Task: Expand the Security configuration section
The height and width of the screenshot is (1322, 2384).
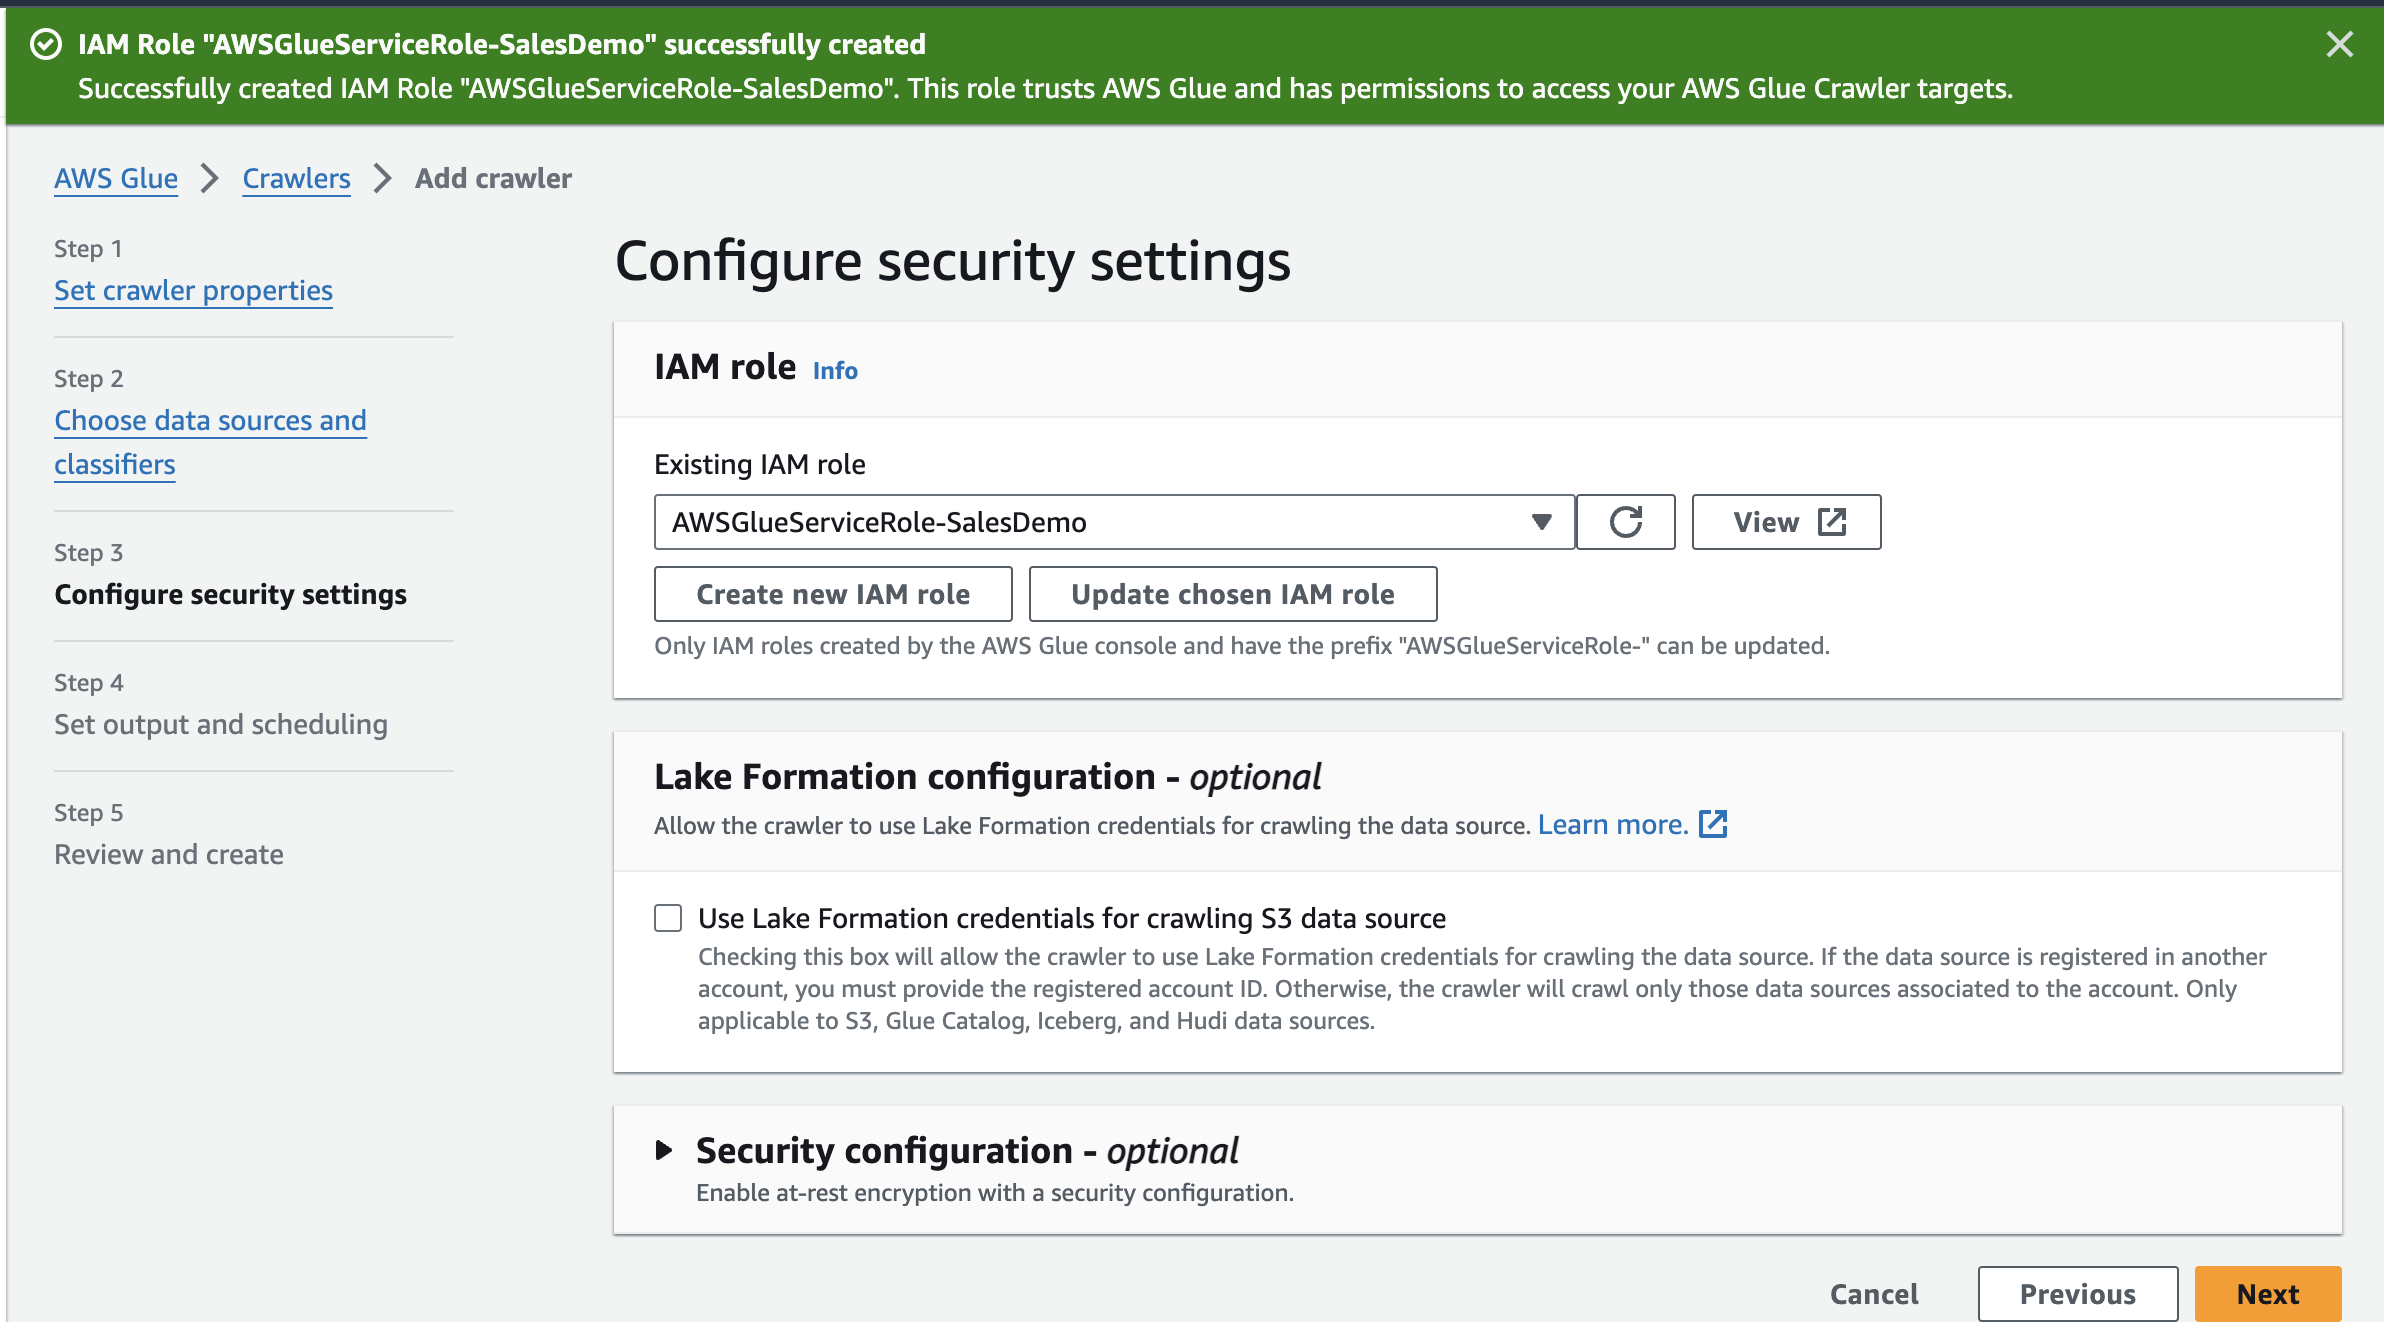Action: click(x=664, y=1150)
